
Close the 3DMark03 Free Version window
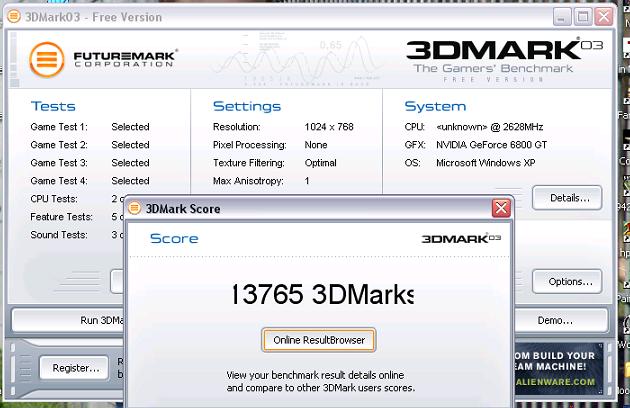(604, 17)
